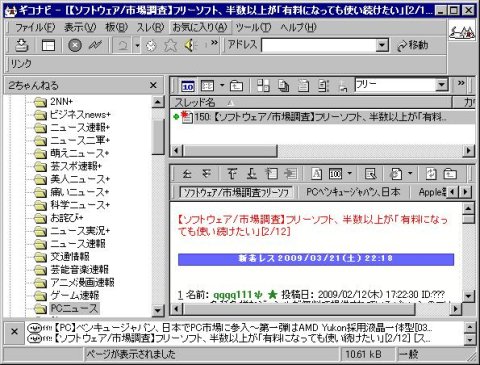Click the jump to top arrow icon
The height and width of the screenshot is (365, 480).
[x=232, y=173]
